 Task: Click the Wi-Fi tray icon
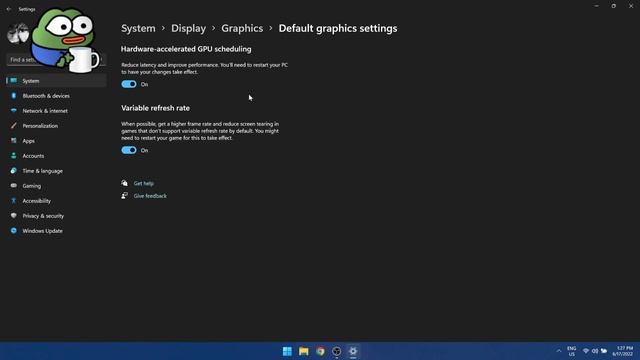pos(586,351)
